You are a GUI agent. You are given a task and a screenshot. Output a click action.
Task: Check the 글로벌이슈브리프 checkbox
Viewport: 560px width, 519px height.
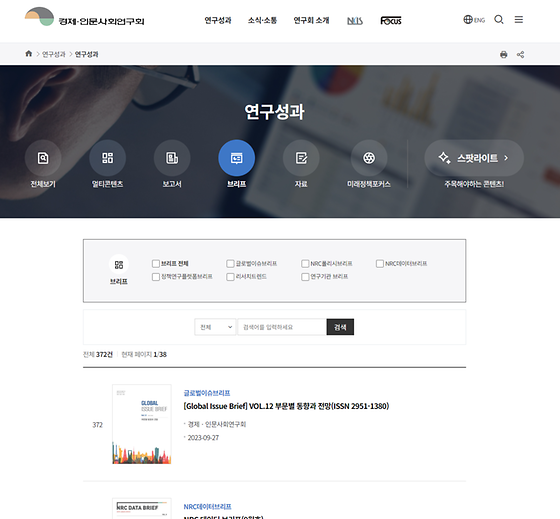pyautogui.click(x=230, y=264)
